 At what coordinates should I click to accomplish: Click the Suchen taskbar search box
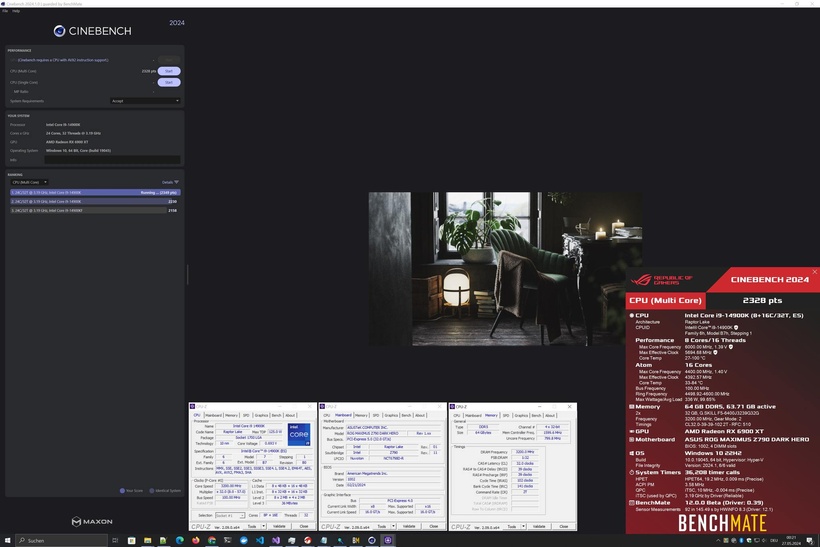tap(61, 540)
